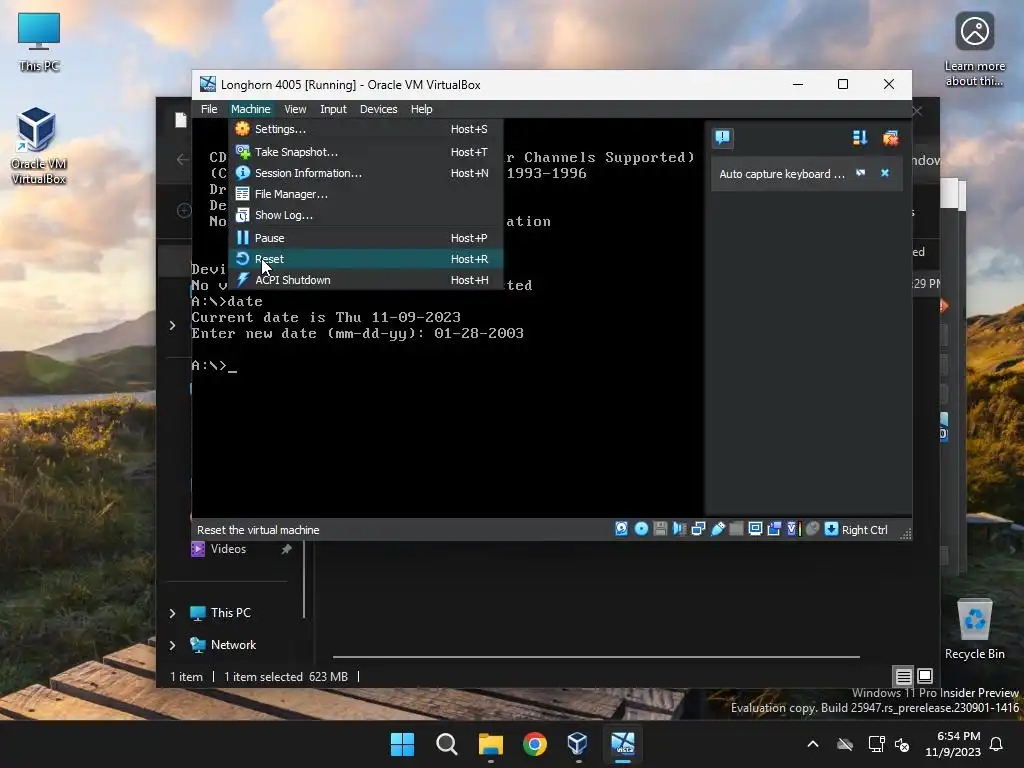Switch Explorer to details view

(903, 676)
